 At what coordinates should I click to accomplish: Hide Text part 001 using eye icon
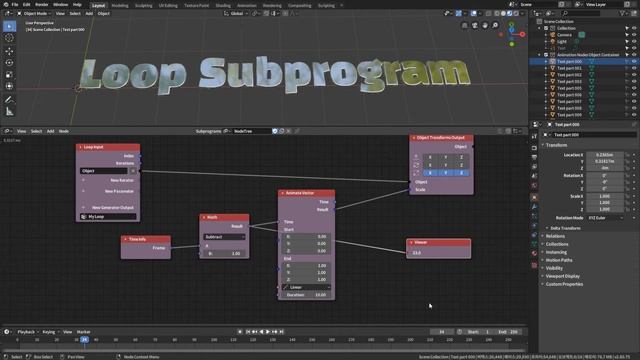pyautogui.click(x=634, y=68)
